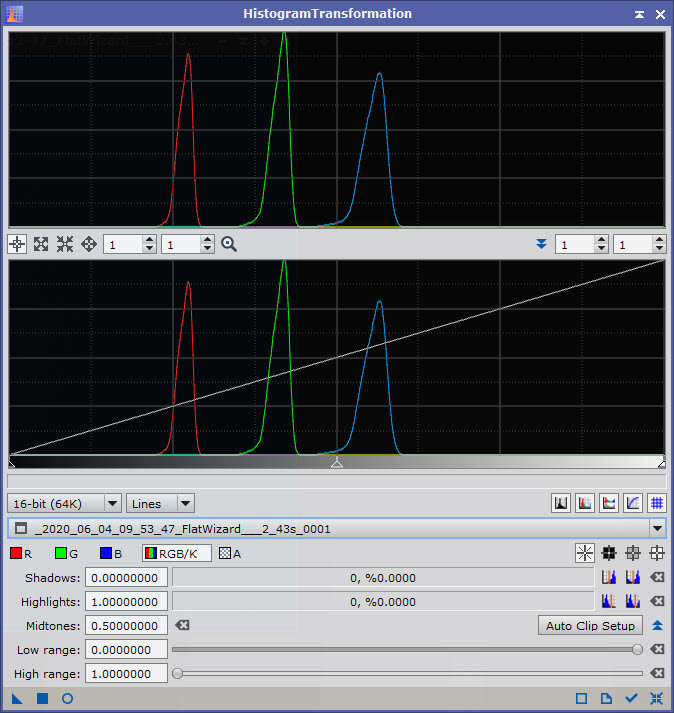Toggle show raw RGB histograms icon
Viewport: 674px width, 713px height.
585,503
